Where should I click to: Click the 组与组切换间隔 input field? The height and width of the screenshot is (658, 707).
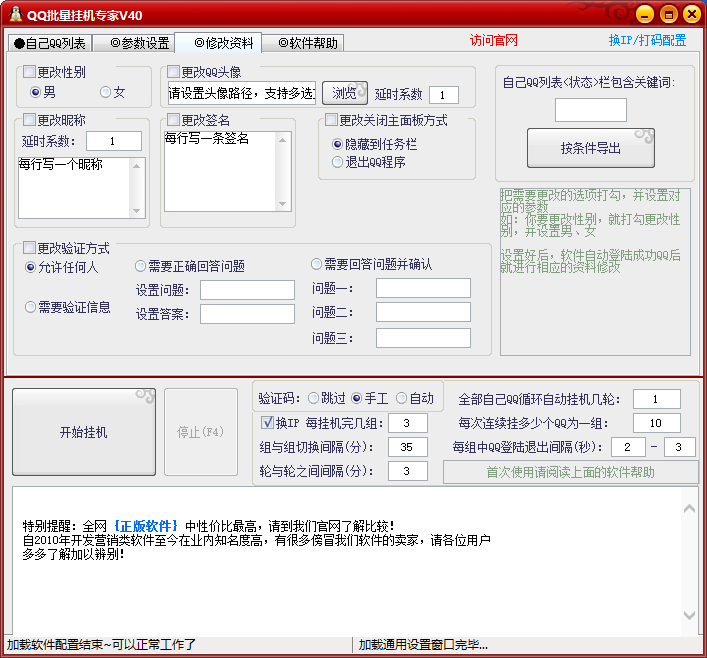point(408,447)
